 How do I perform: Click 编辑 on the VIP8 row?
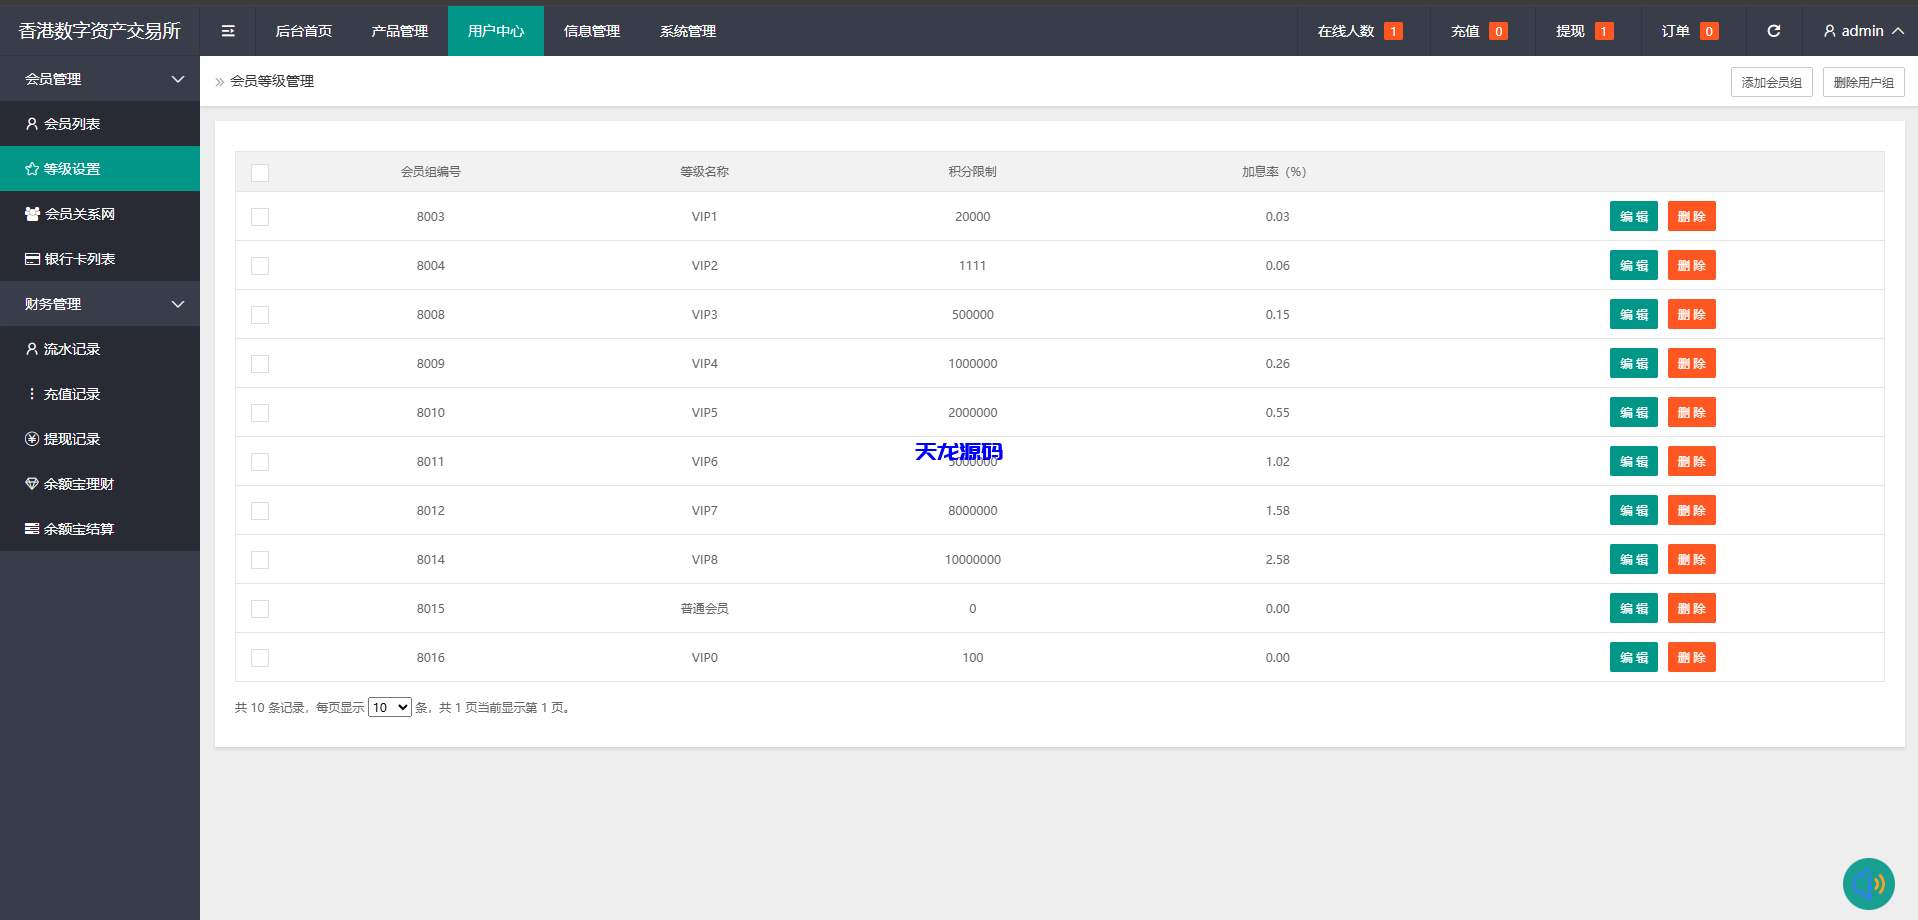tap(1633, 559)
